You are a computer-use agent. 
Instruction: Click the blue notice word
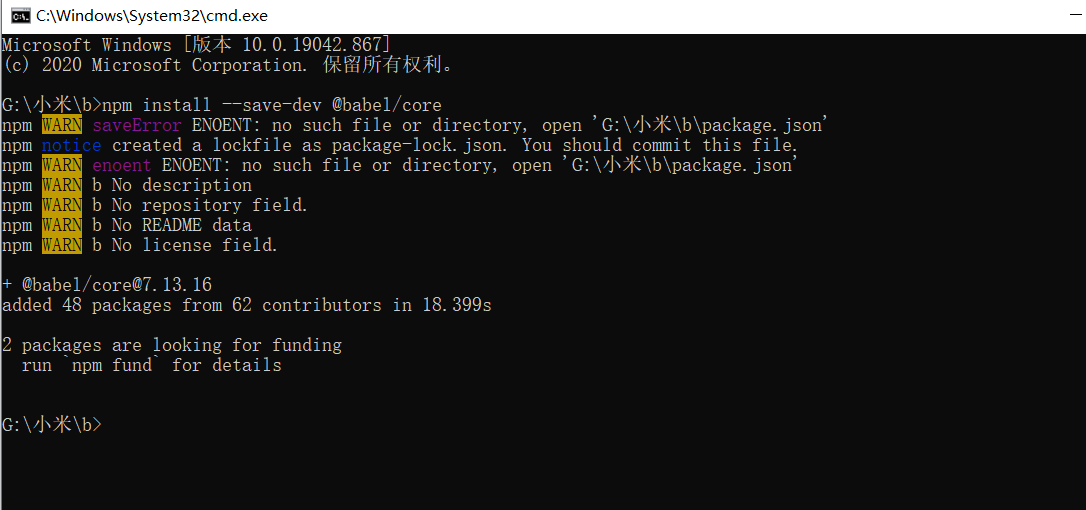(x=71, y=146)
